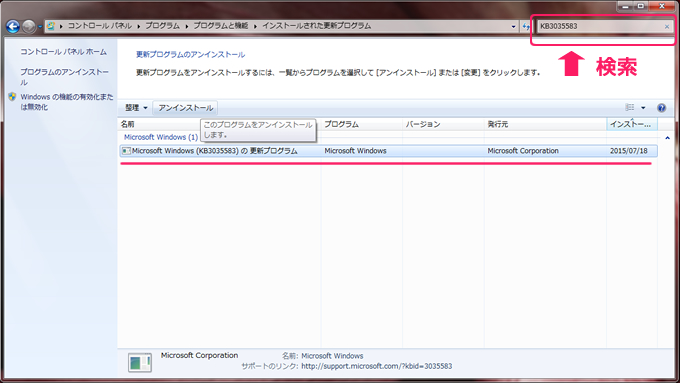This screenshot has width=680, height=383.
Task: Sort by 発行元 column header
Action: click(x=545, y=124)
